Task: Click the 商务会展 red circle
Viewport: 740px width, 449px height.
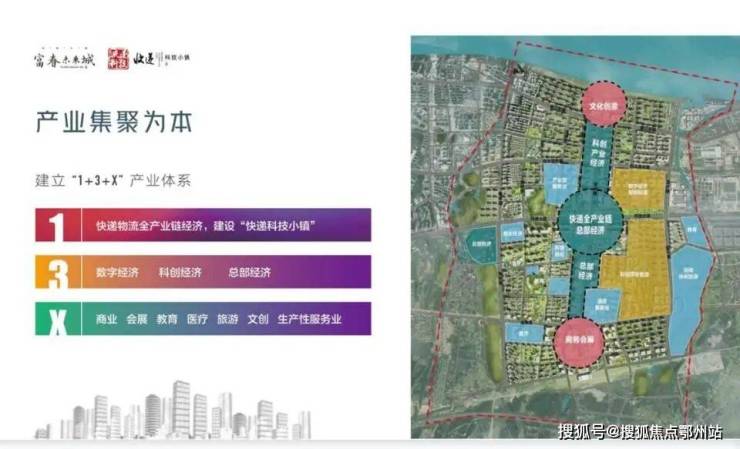Action: pos(579,342)
